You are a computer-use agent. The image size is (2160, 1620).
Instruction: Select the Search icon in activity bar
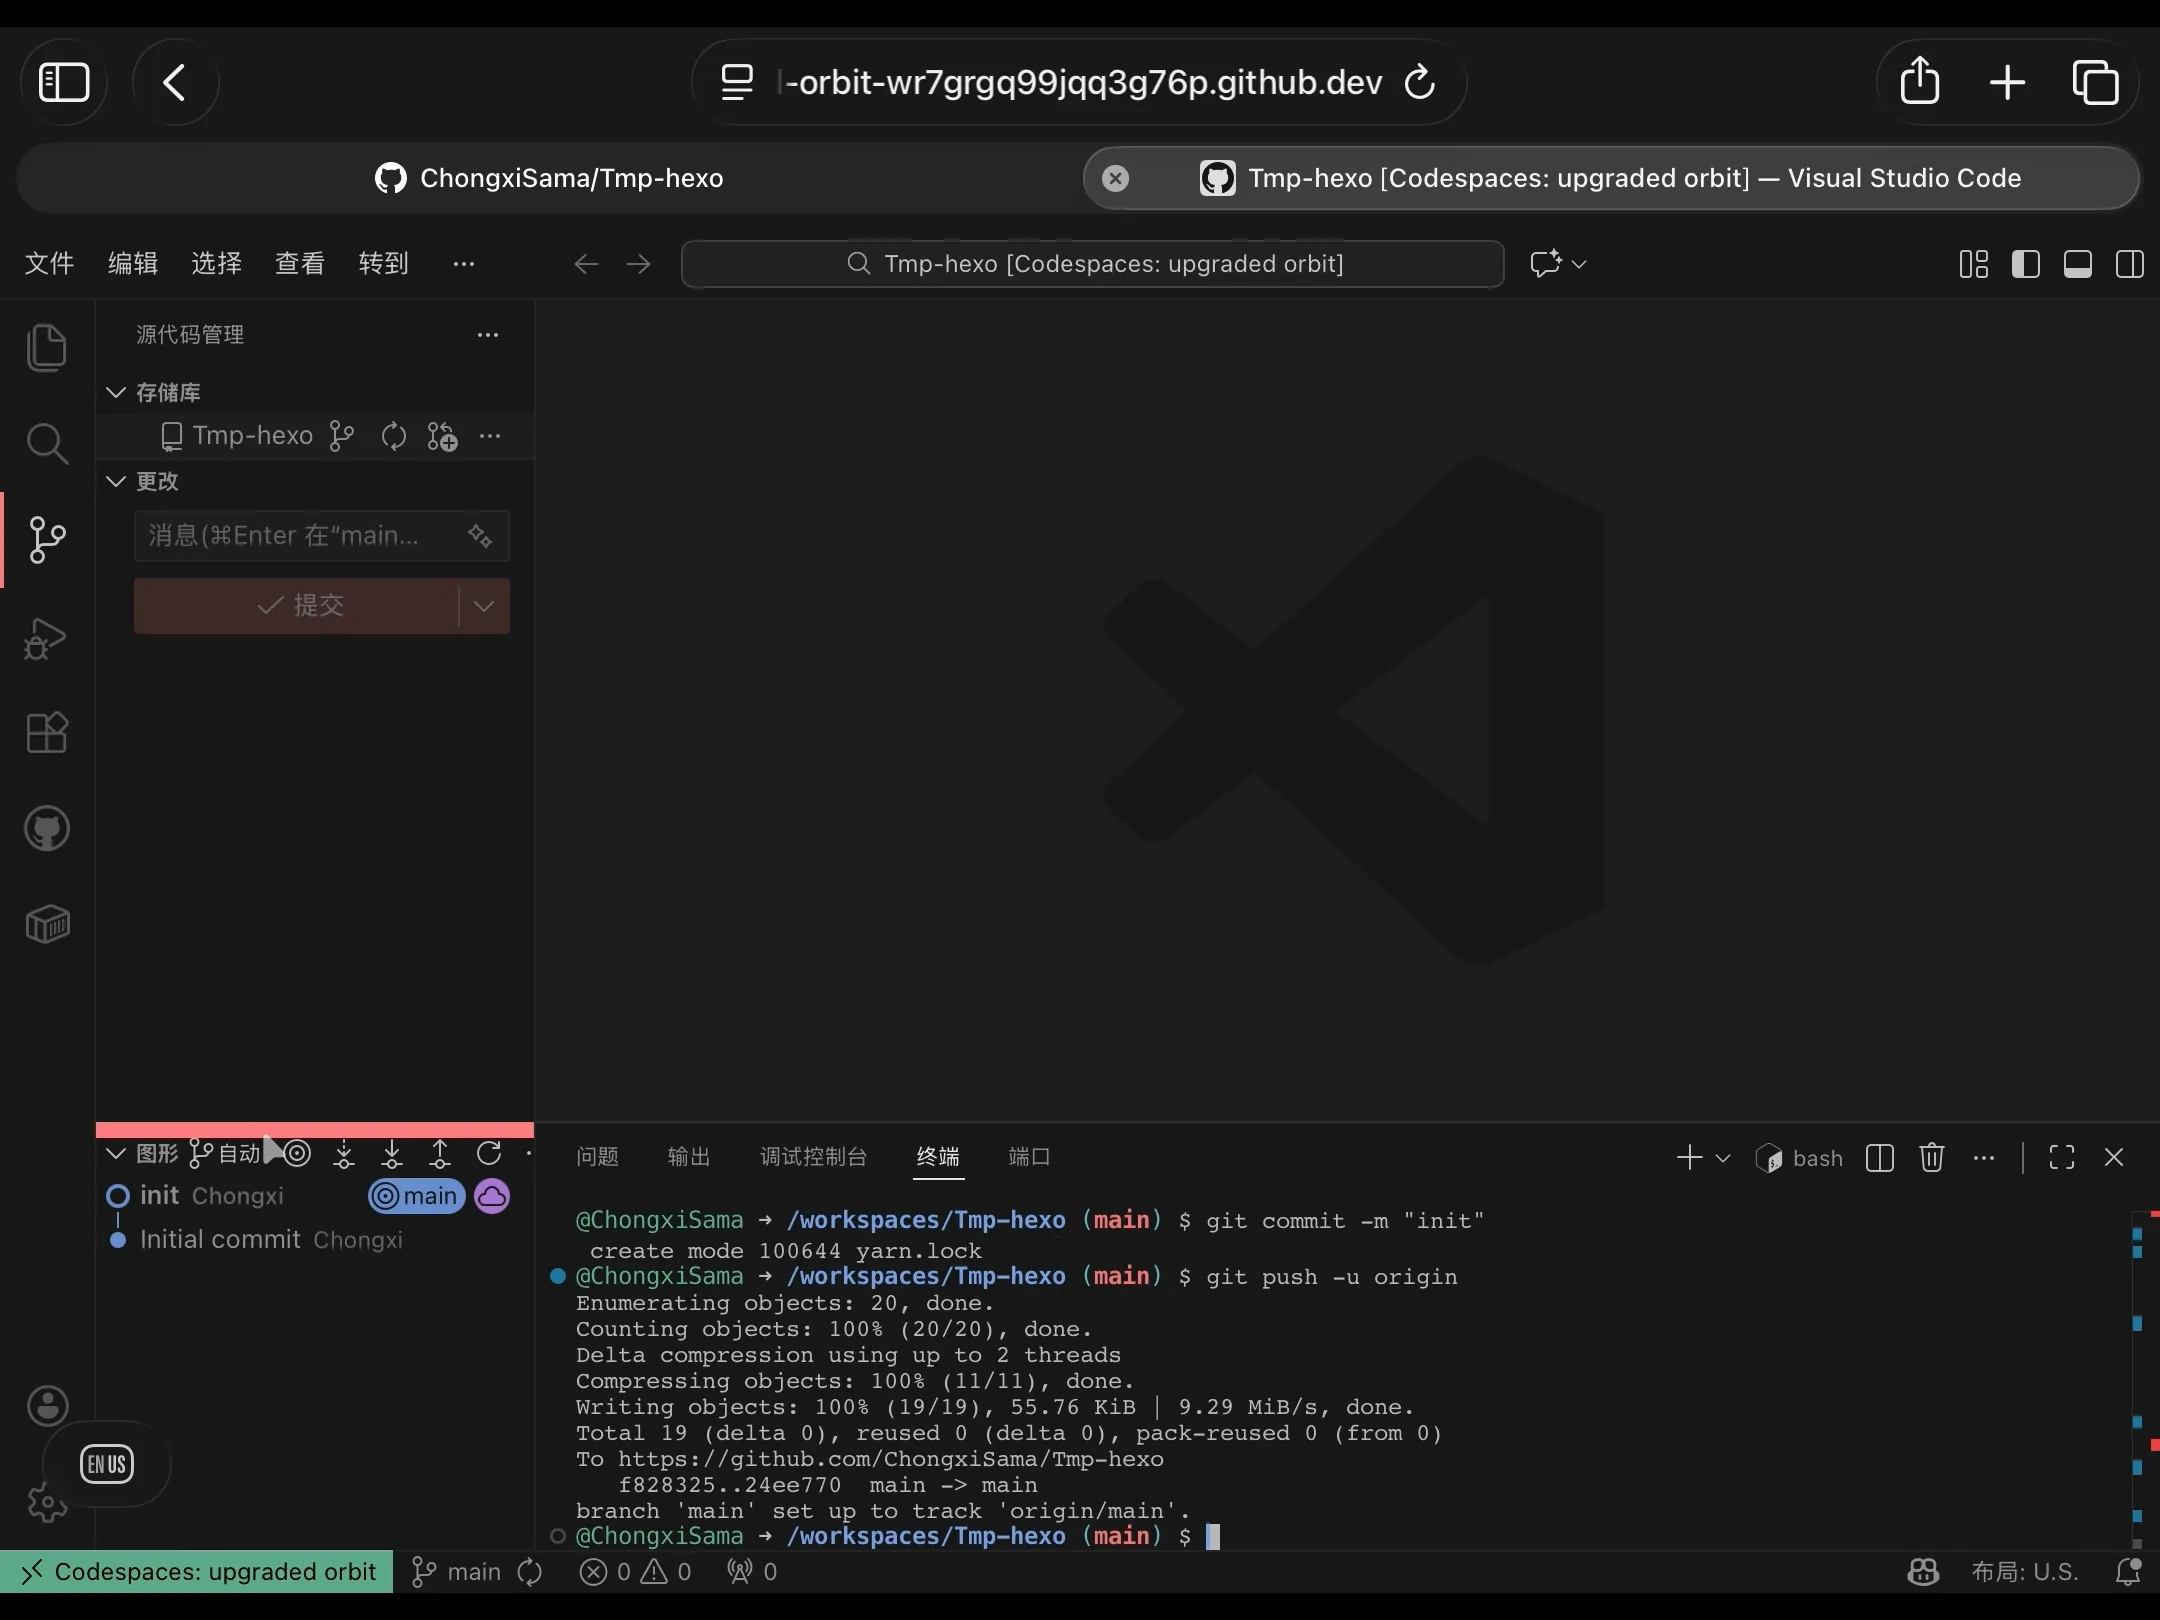(47, 443)
